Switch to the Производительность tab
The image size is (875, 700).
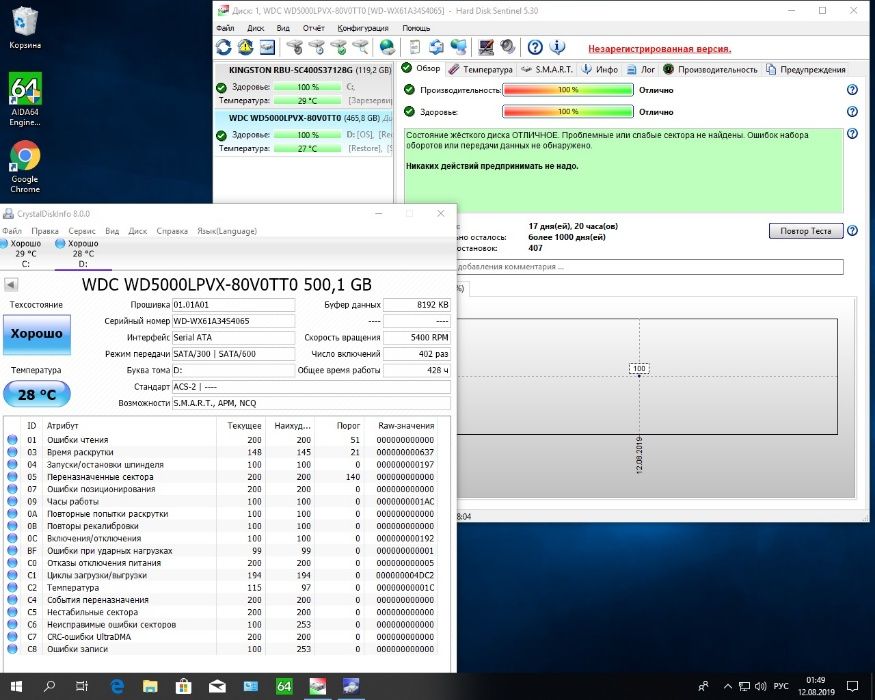point(711,69)
